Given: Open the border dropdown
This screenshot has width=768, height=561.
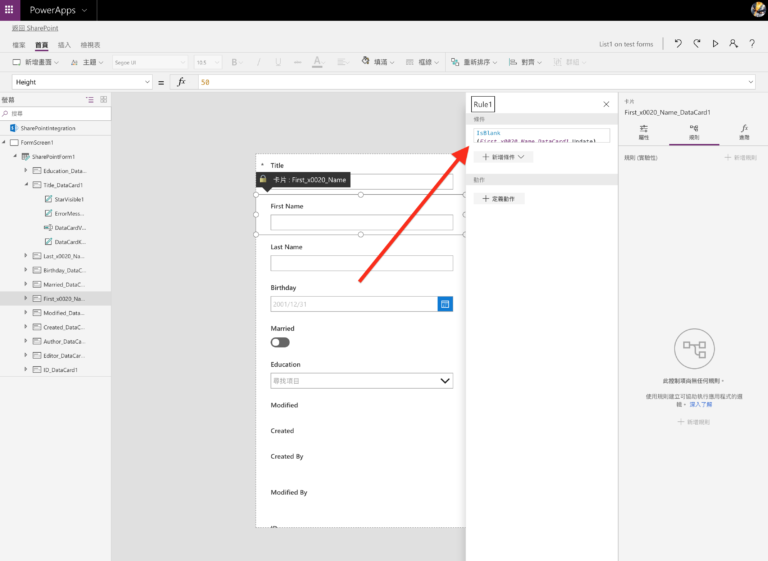Looking at the screenshot, I should 422,62.
